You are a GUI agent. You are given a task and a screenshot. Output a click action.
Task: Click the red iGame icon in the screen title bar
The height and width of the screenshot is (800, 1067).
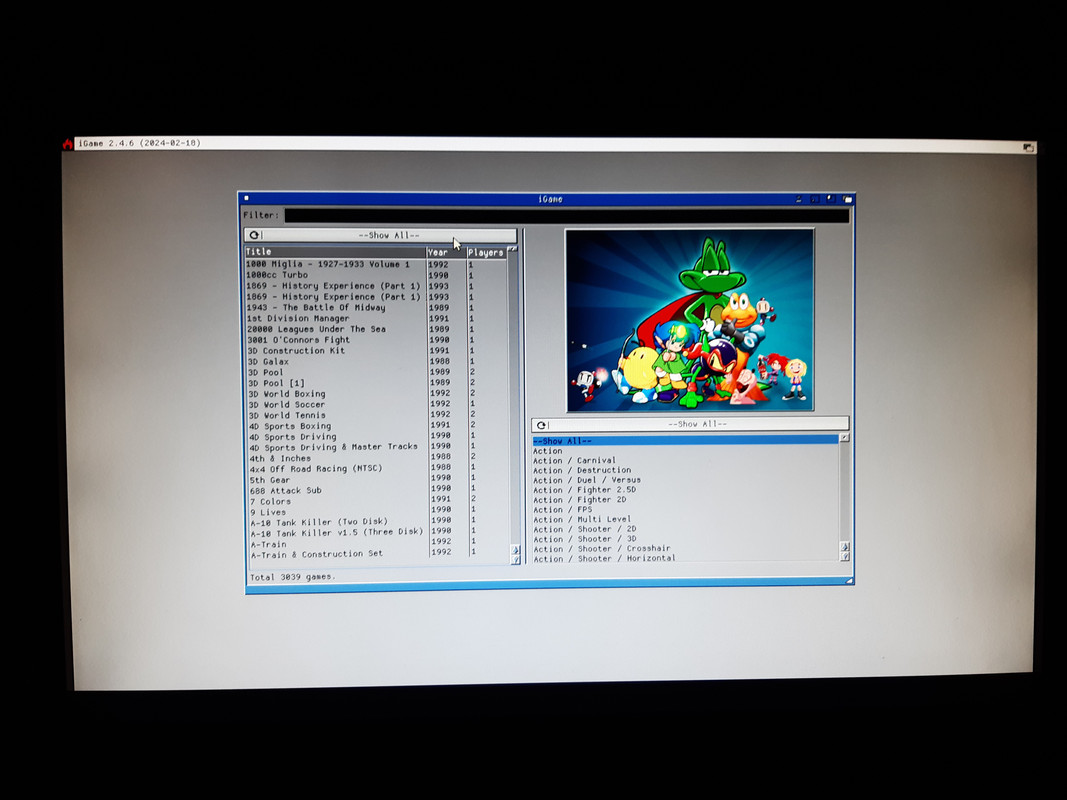pos(67,144)
